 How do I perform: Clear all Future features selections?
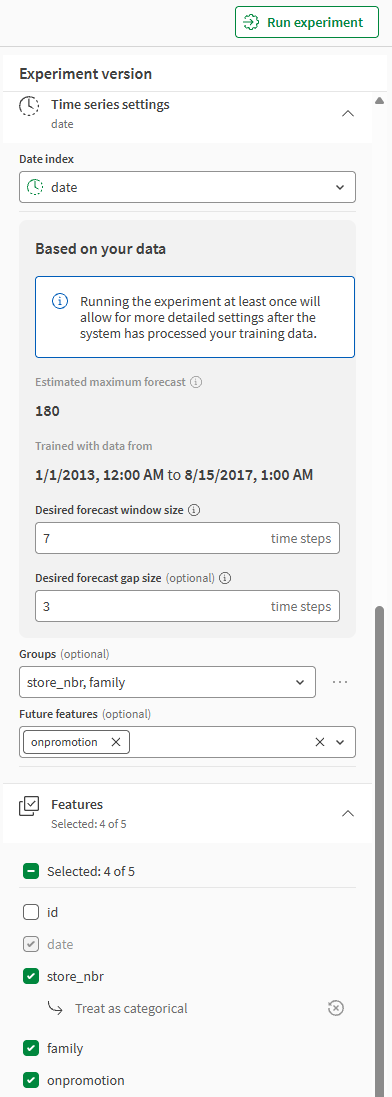tap(320, 742)
